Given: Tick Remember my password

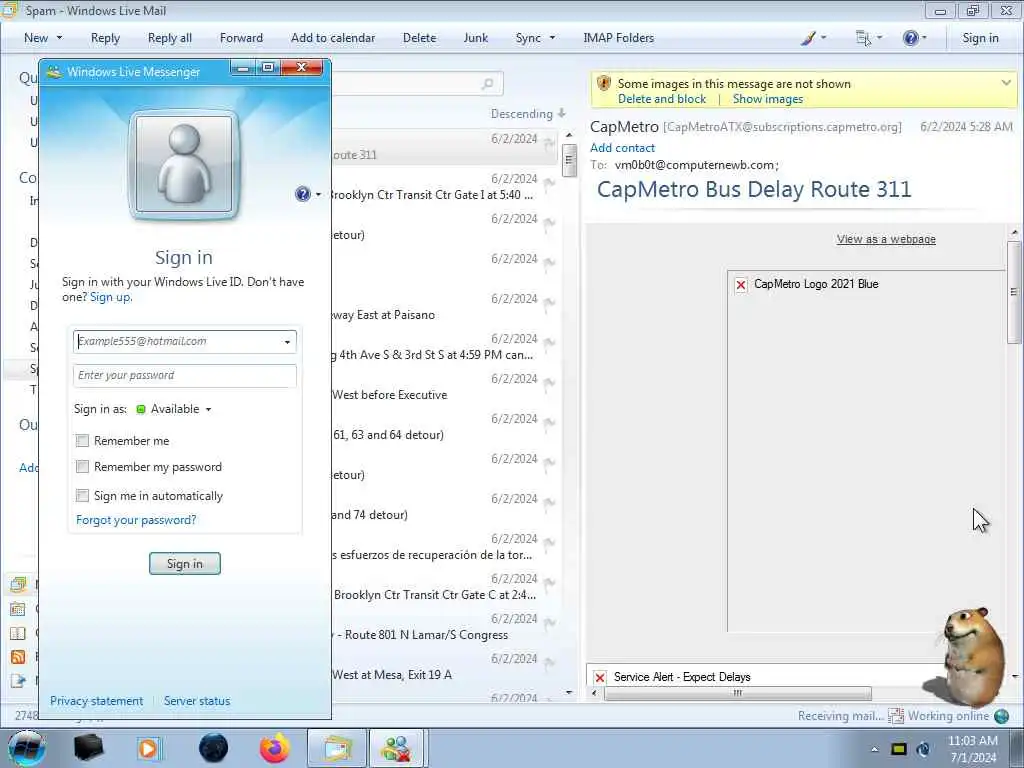Looking at the screenshot, I should [82, 467].
